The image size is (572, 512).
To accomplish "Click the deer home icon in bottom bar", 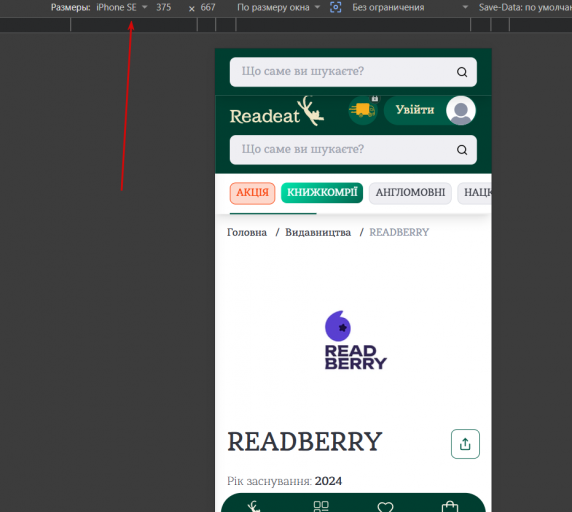I will (x=254, y=506).
